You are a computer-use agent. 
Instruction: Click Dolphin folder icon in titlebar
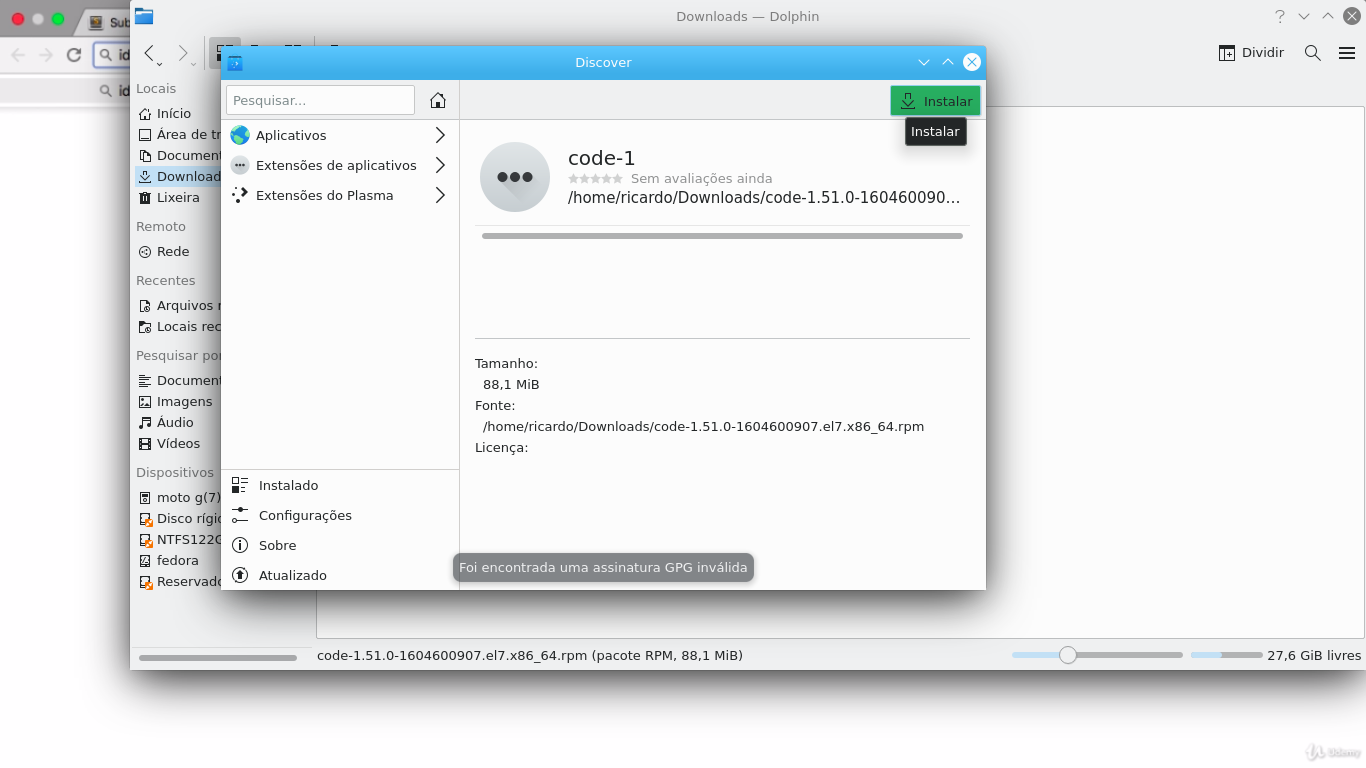tap(144, 16)
